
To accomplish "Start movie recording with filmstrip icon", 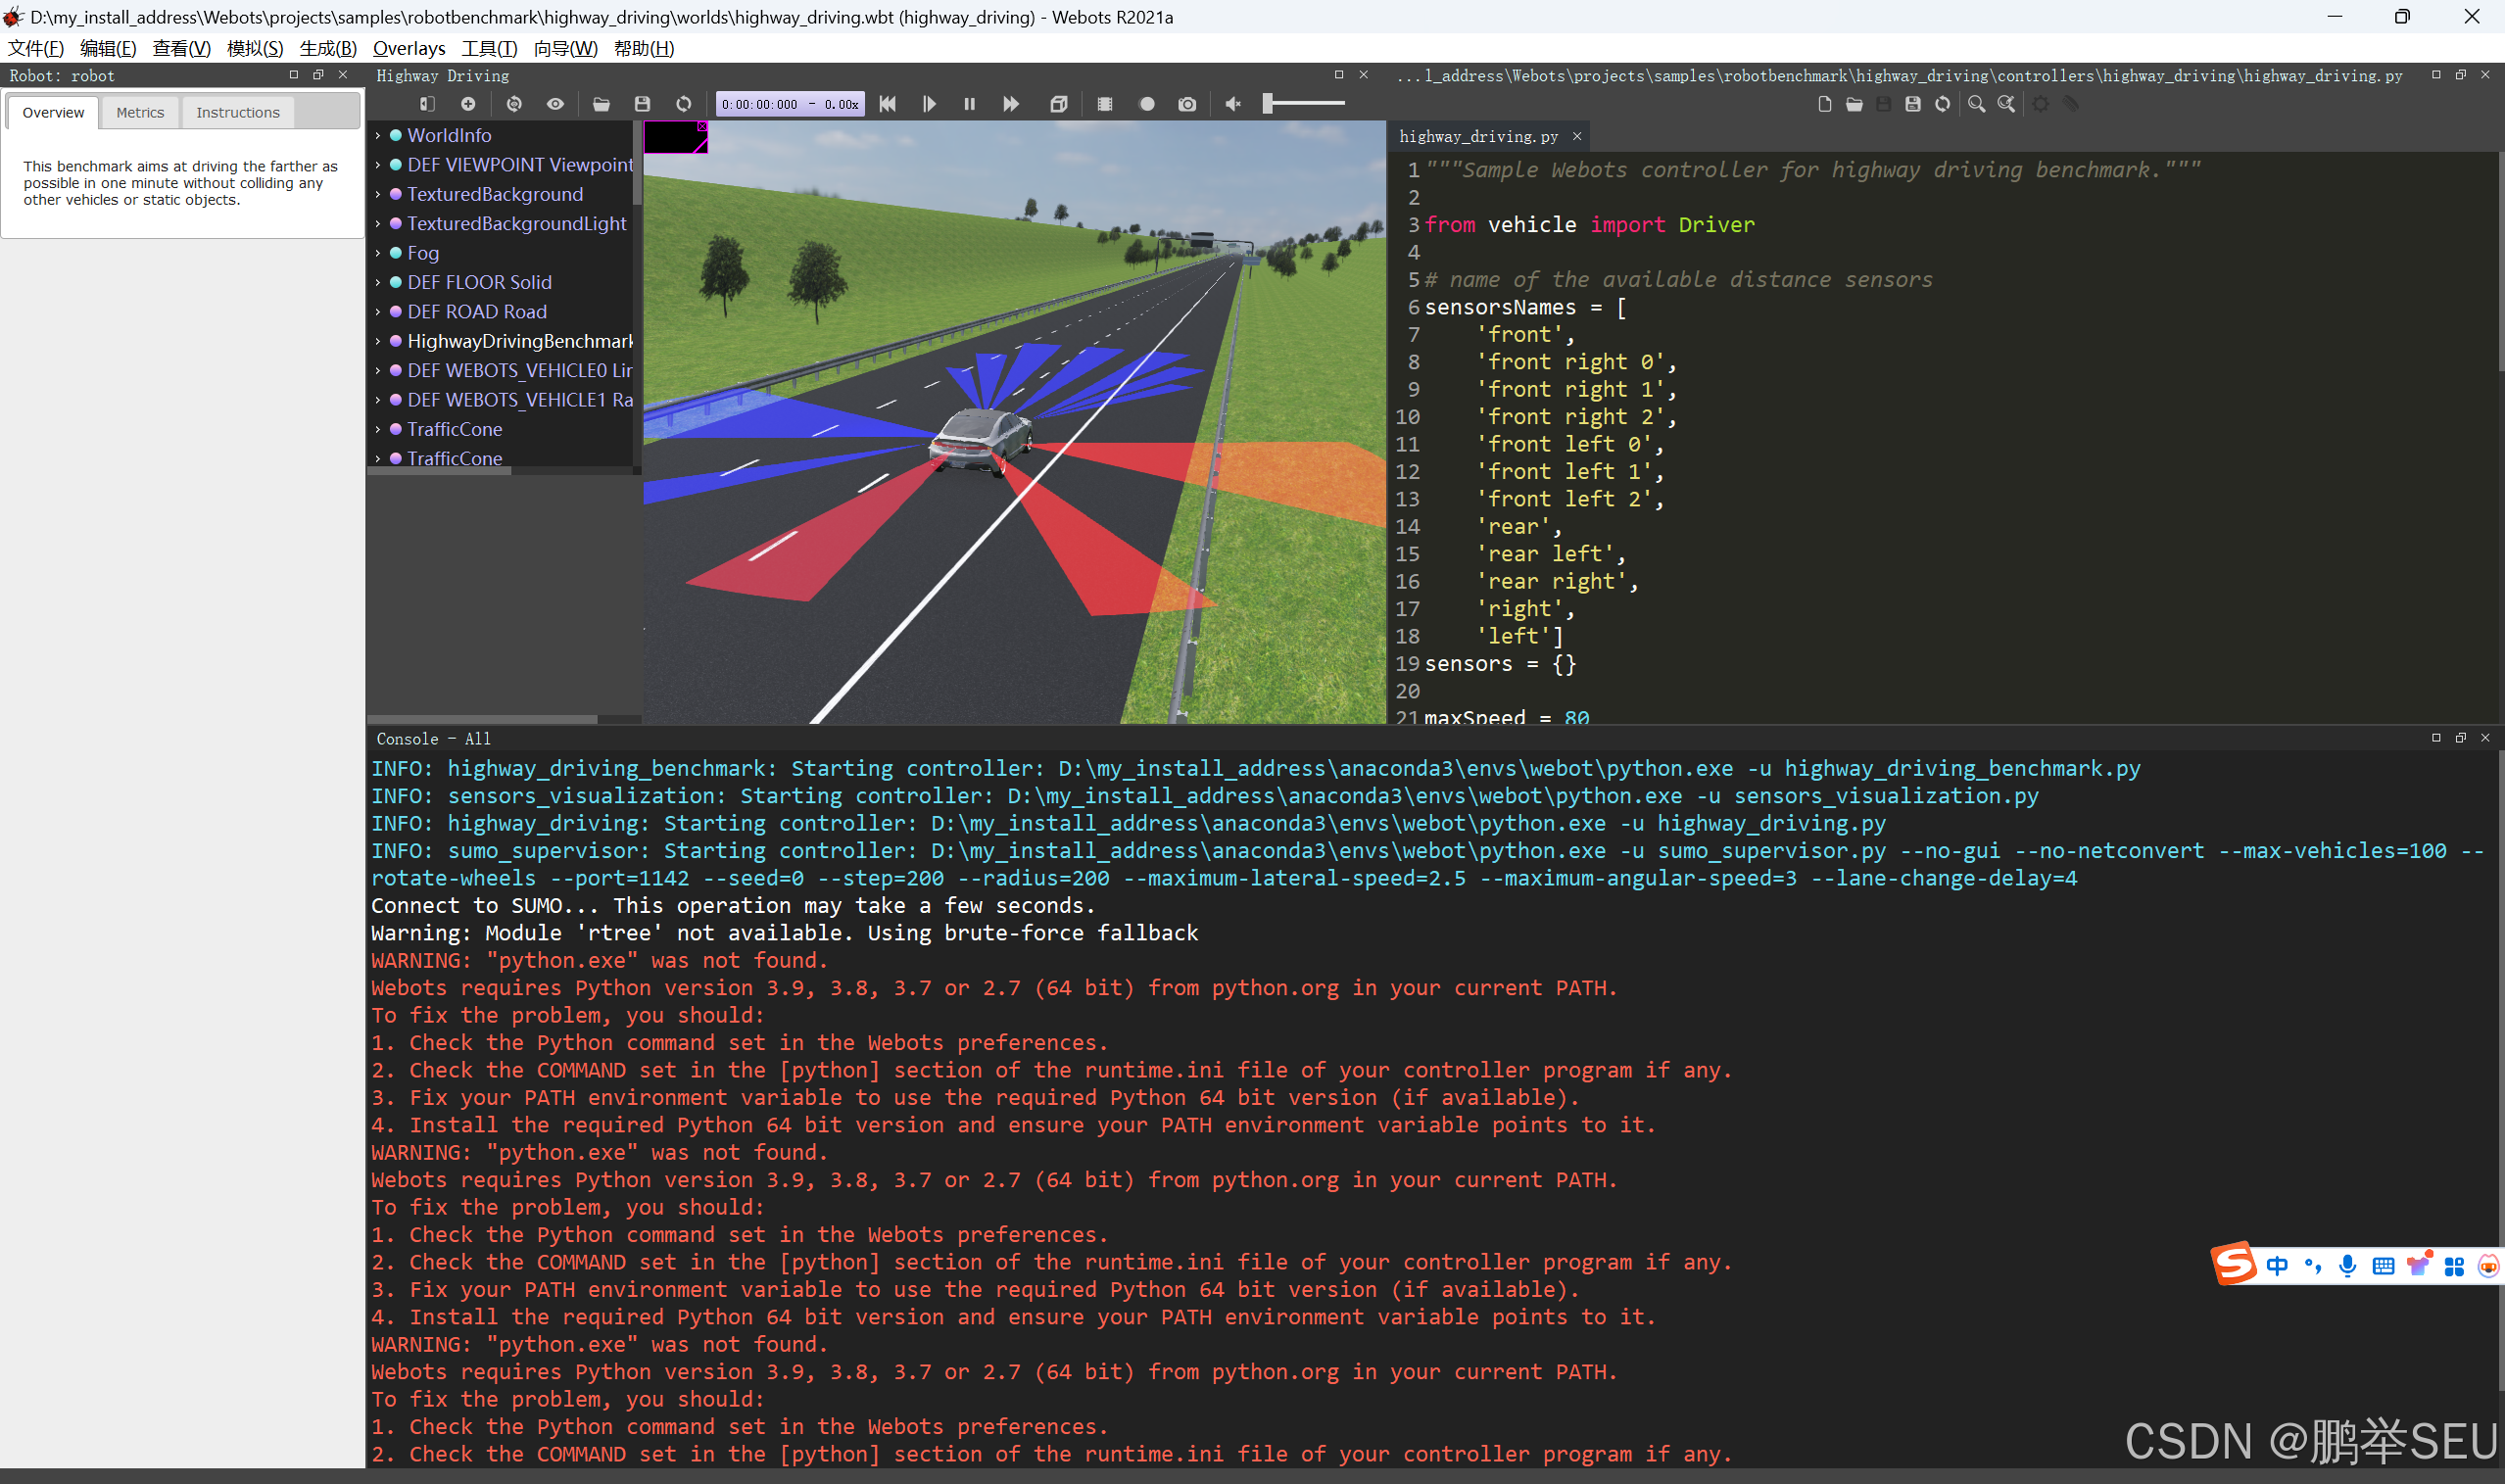I will (x=1104, y=104).
